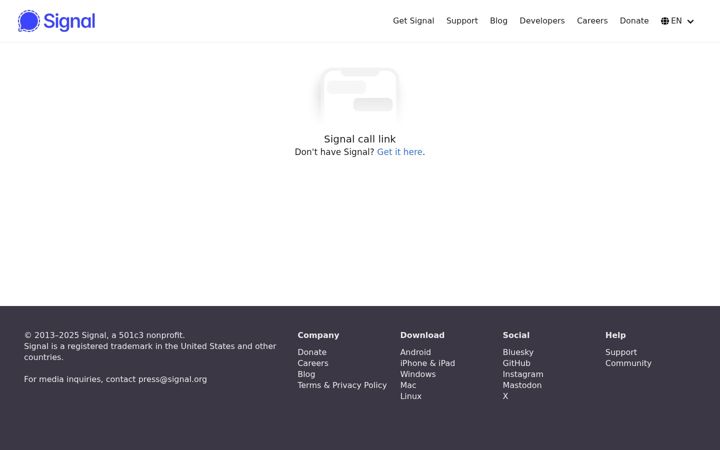Go to Blog in top navigation
720x450 pixels.
coord(499,21)
